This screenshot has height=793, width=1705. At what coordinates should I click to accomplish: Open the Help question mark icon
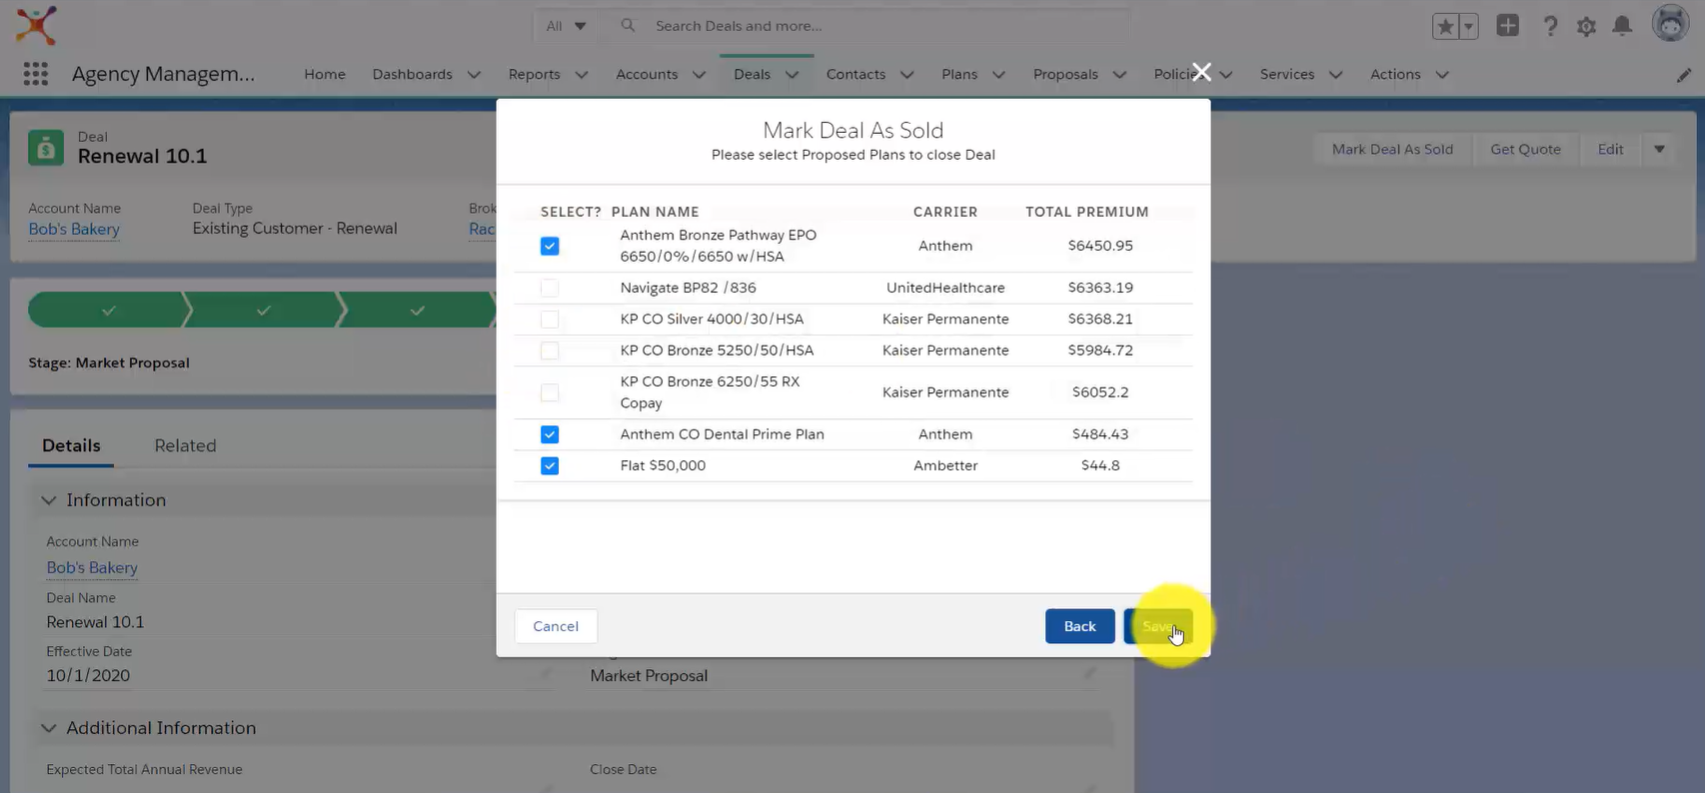[1550, 26]
